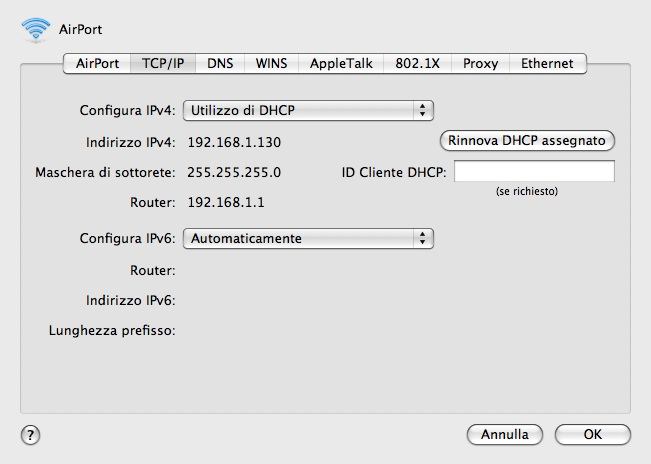Switch to the Ethernet tab

click(x=547, y=63)
